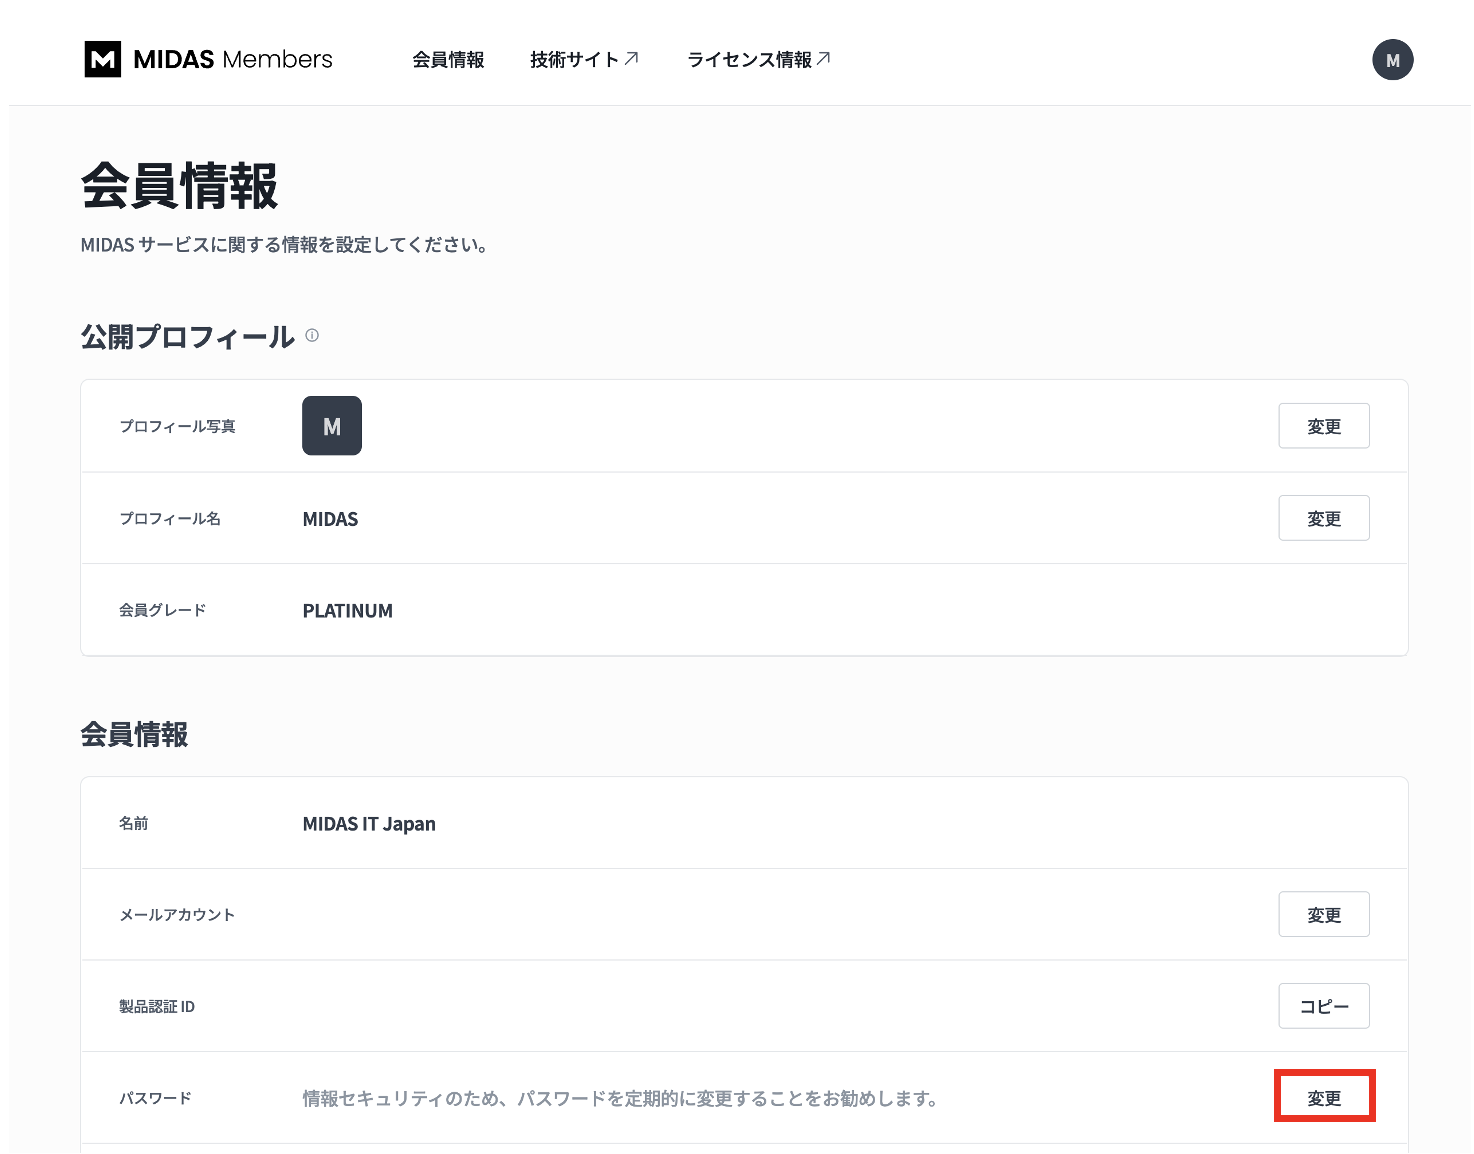
Task: Open the ライセンス情報 external link
Action: click(759, 60)
